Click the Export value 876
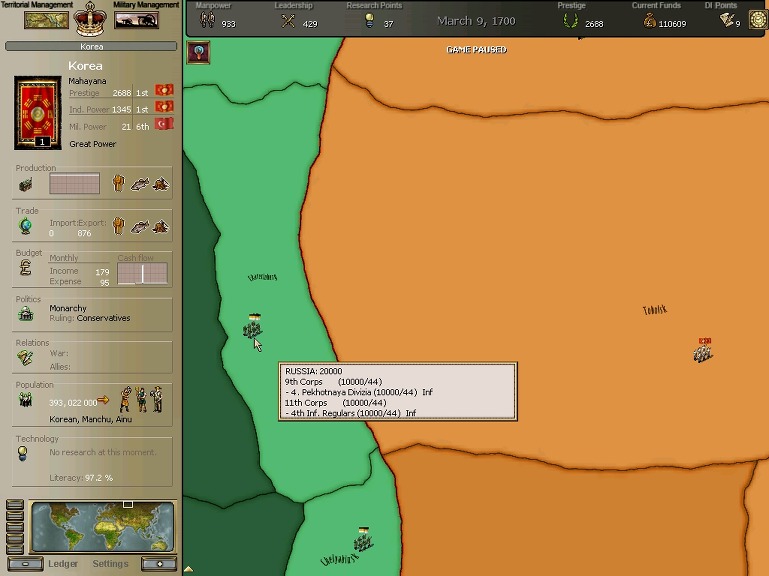 pos(84,234)
